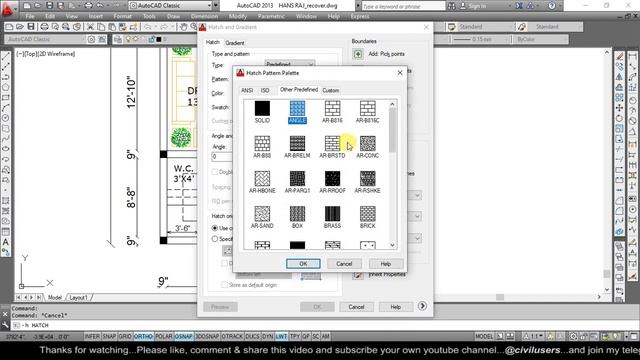Open the annotation scale 1:1 dropdown
640x360 pixels.
click(x=536, y=336)
